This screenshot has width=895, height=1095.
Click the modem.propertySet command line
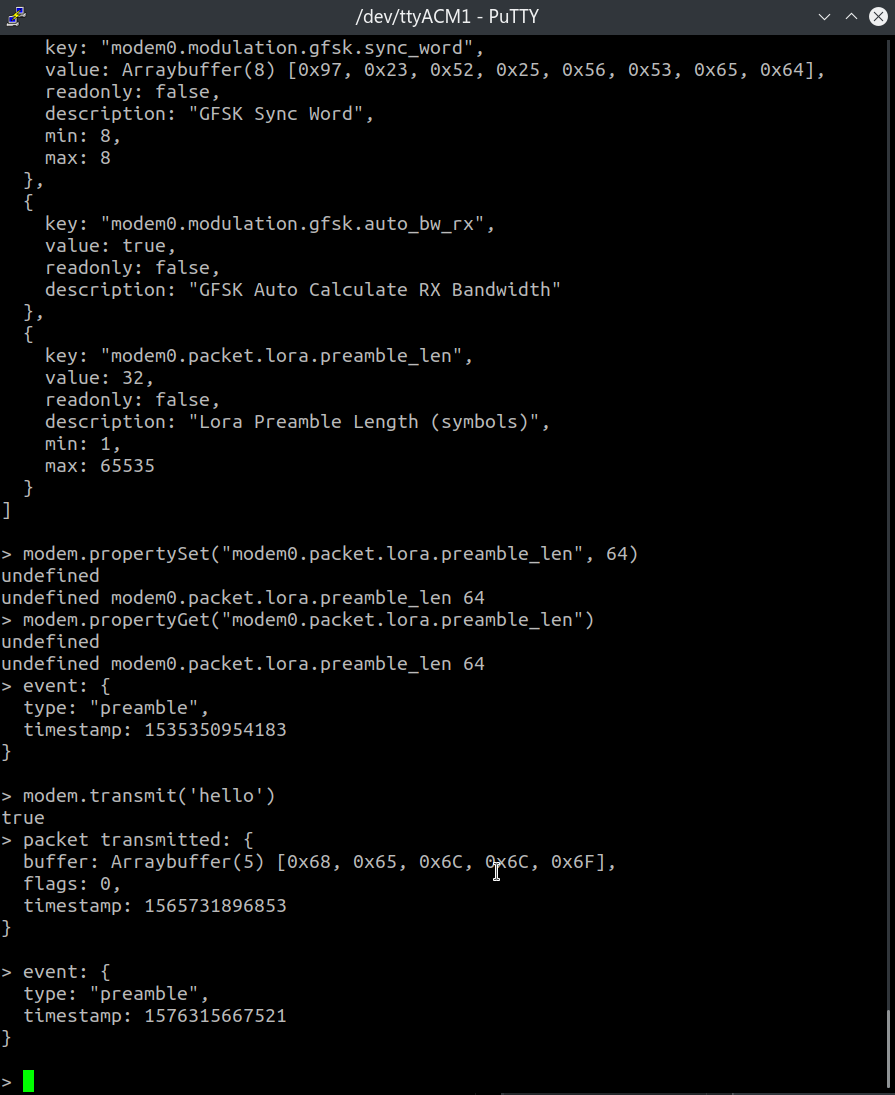click(330, 554)
